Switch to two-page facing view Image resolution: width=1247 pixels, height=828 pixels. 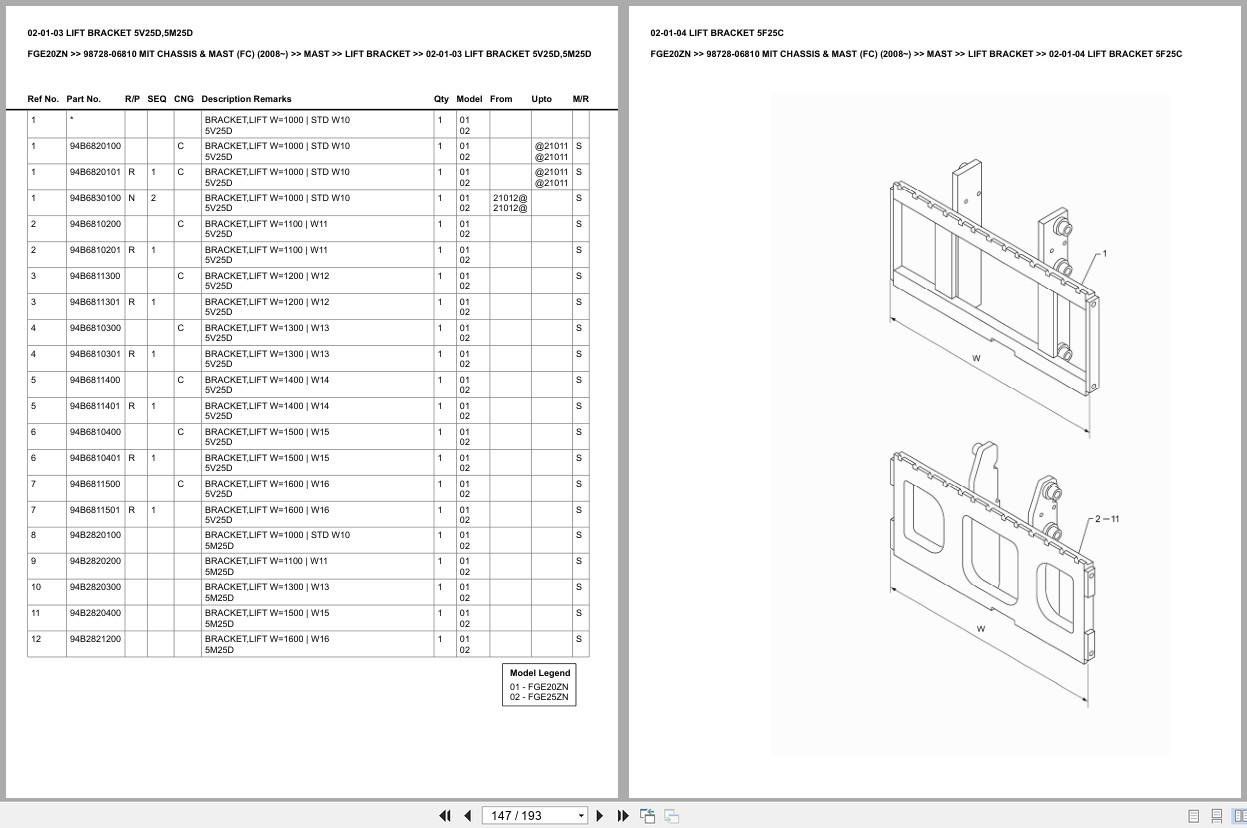(1238, 816)
